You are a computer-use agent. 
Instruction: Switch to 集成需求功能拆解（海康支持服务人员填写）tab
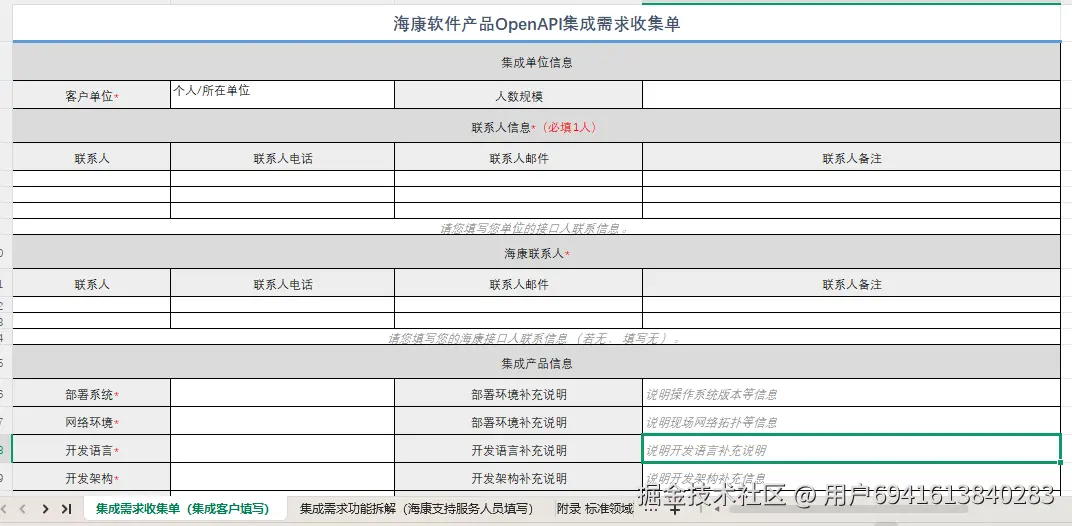[416, 509]
